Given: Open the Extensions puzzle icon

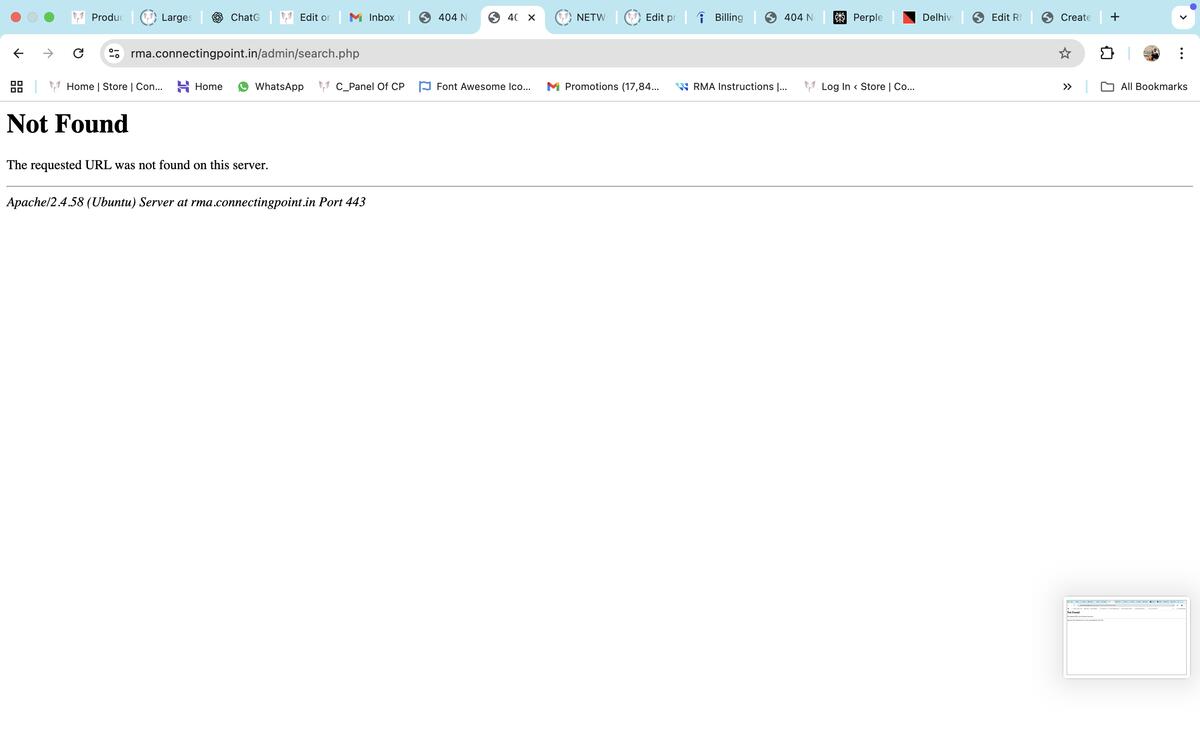Looking at the screenshot, I should coord(1107,53).
